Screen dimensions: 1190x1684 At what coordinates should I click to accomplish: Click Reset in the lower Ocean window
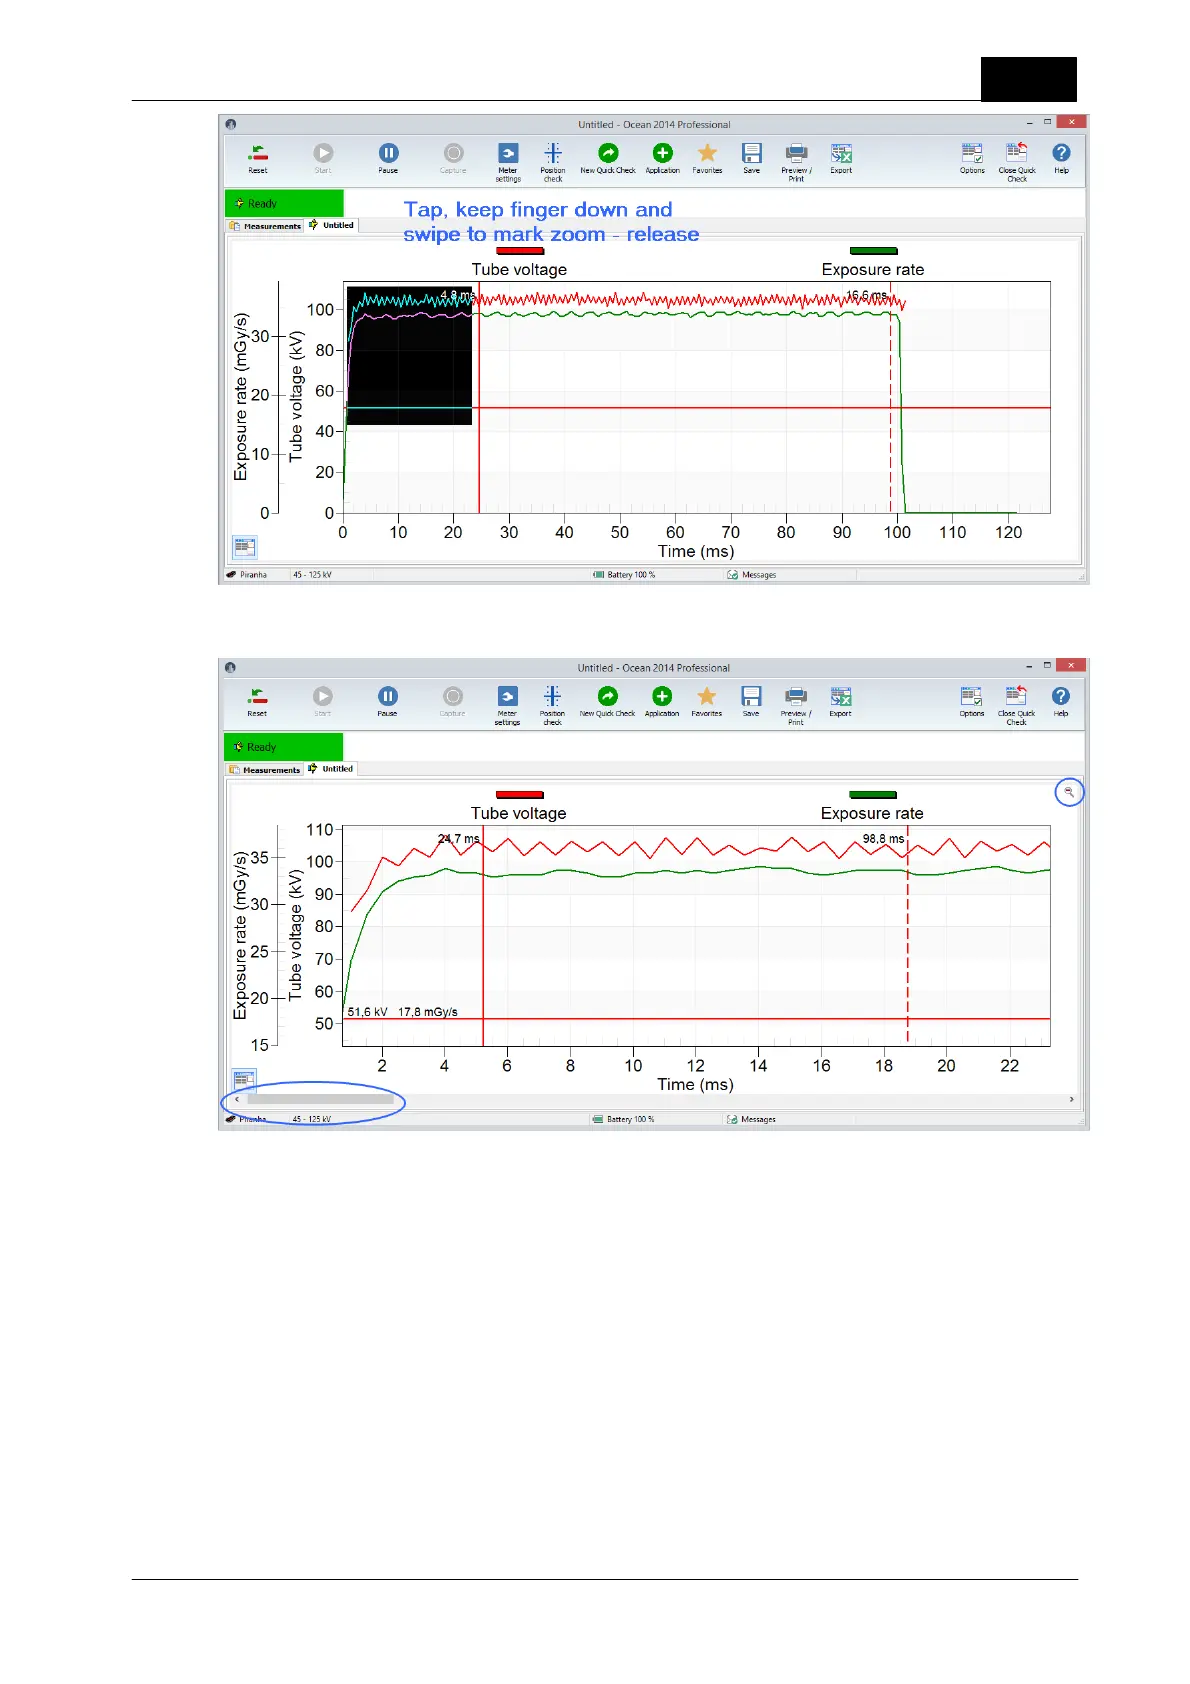(x=257, y=701)
